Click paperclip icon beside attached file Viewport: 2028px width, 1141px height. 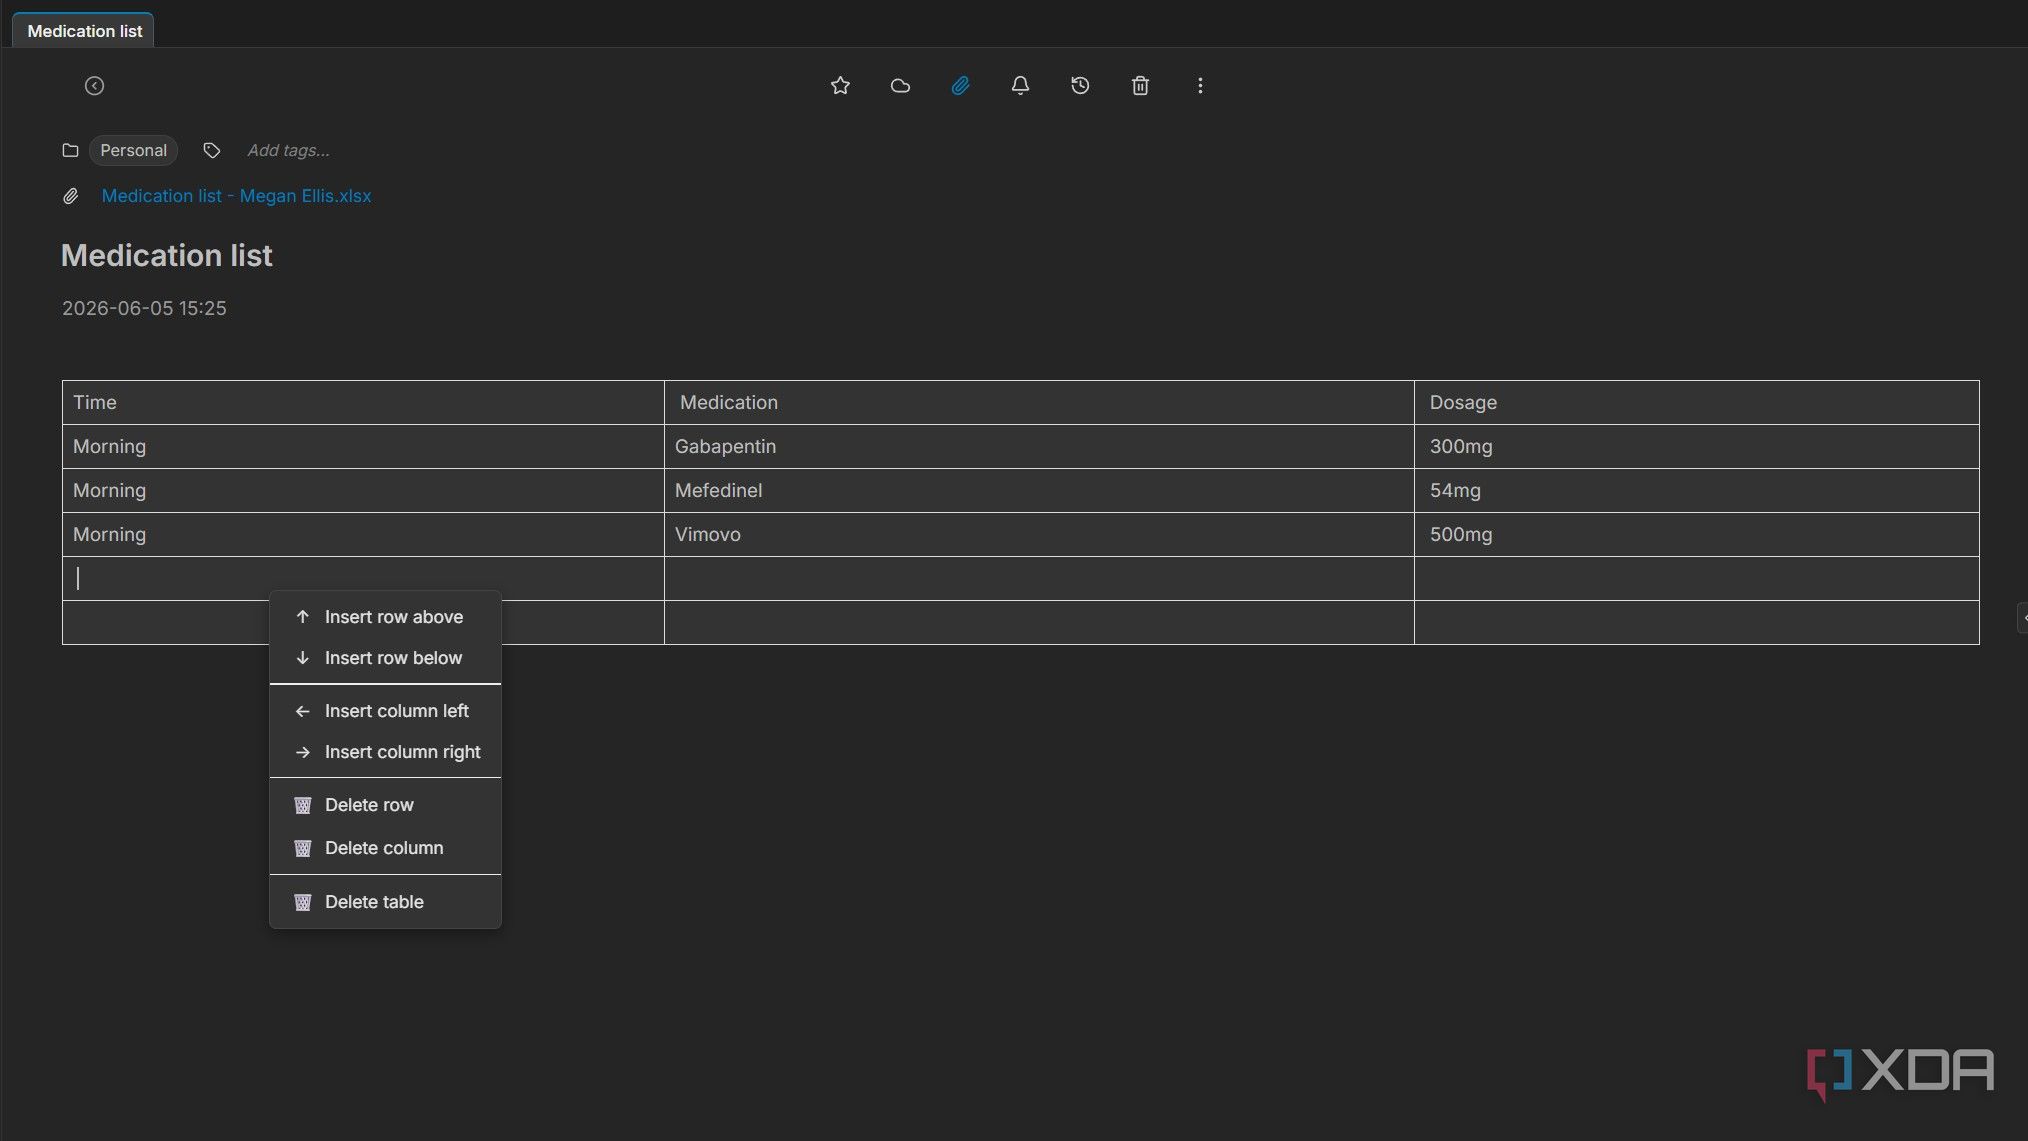point(70,196)
